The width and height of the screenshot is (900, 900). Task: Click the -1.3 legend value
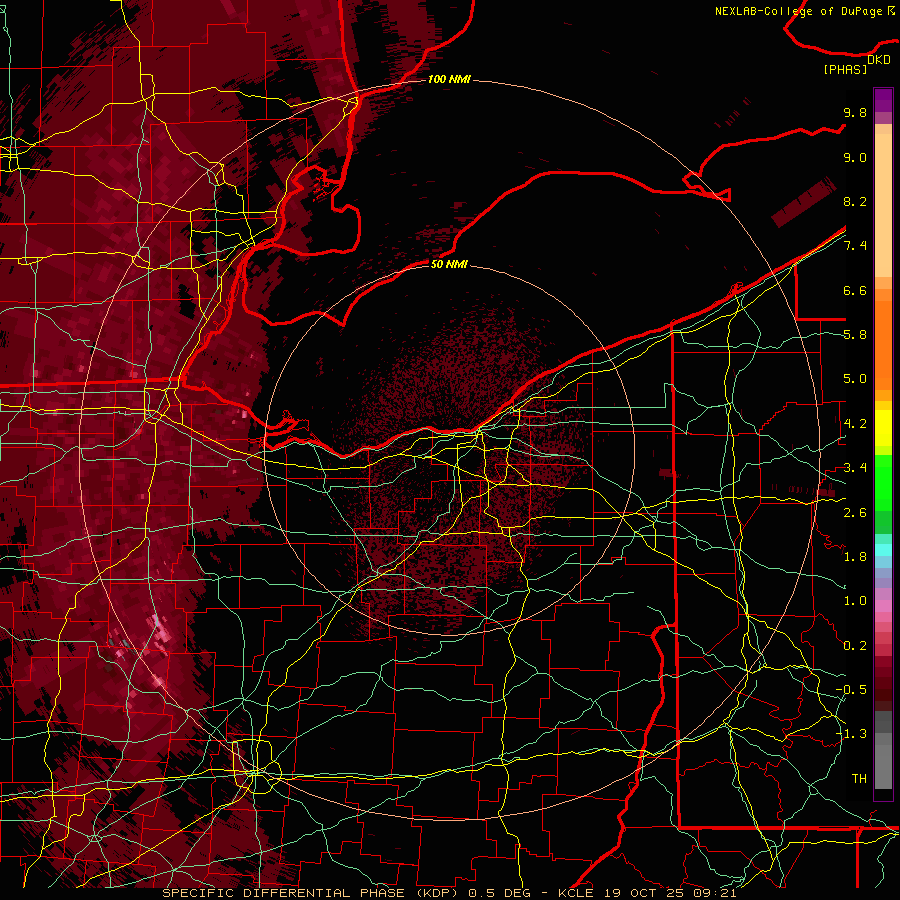tap(851, 734)
